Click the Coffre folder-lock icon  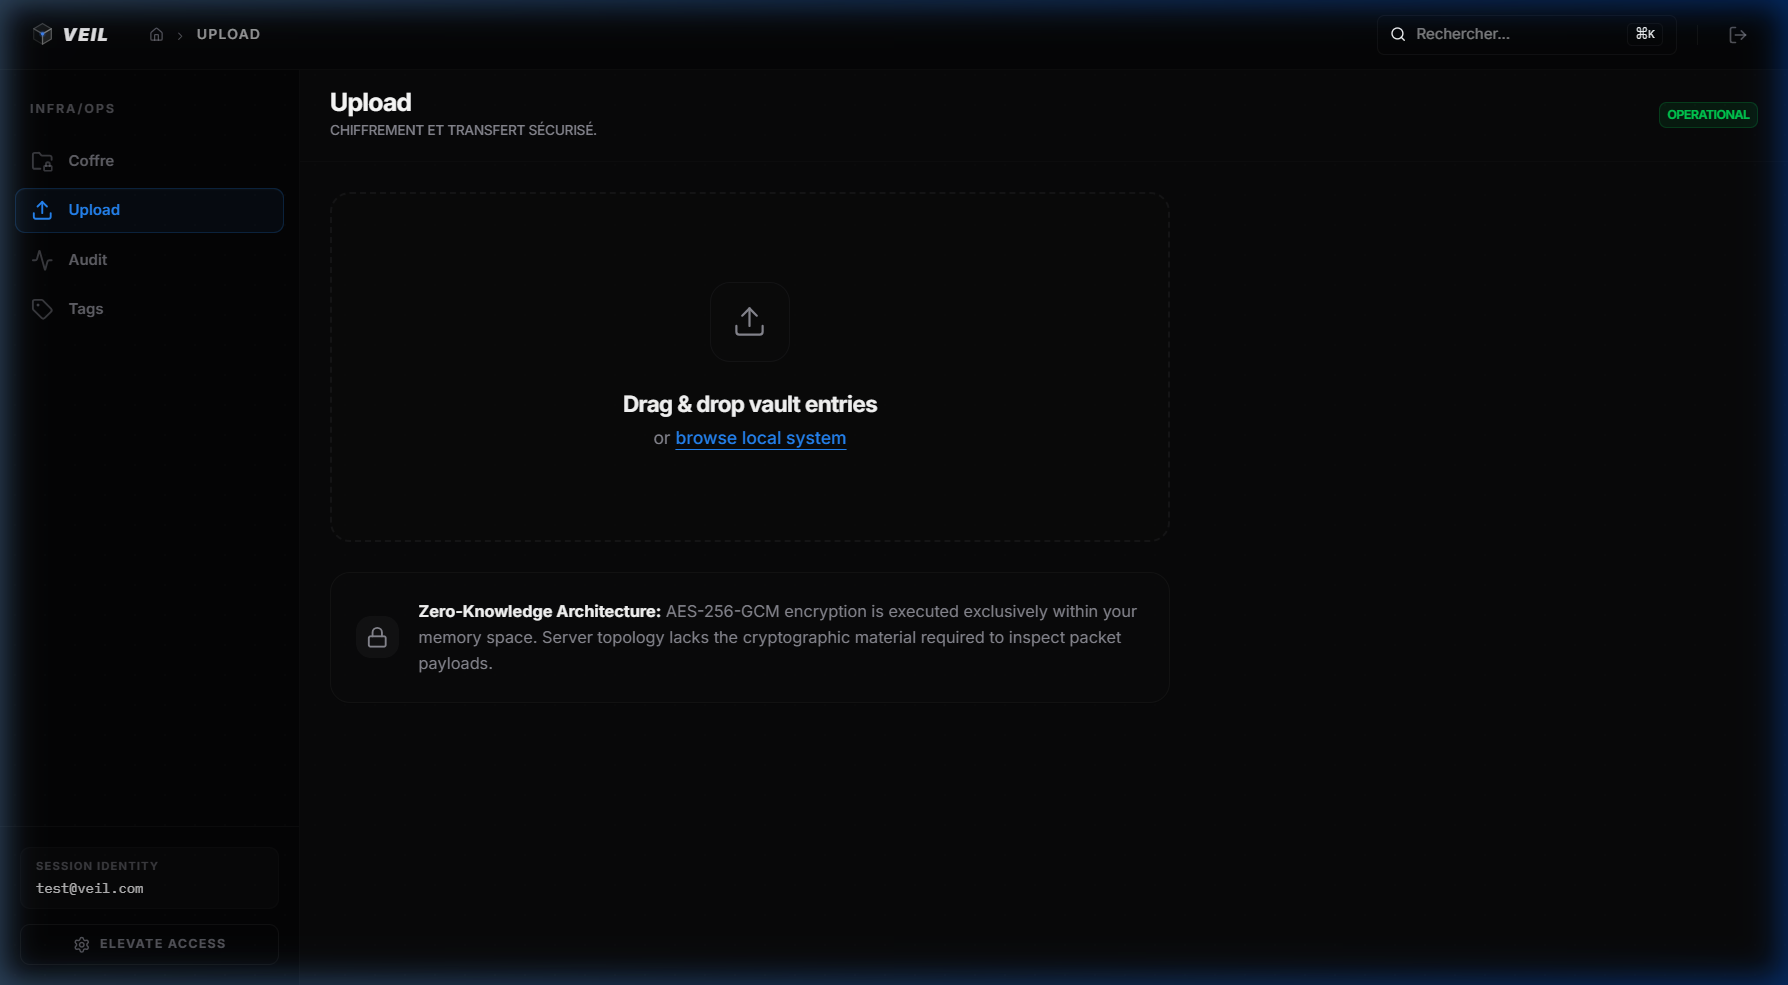(x=42, y=161)
